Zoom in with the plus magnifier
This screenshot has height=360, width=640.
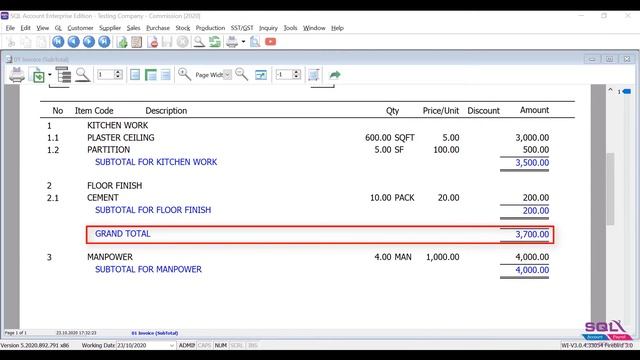click(184, 74)
